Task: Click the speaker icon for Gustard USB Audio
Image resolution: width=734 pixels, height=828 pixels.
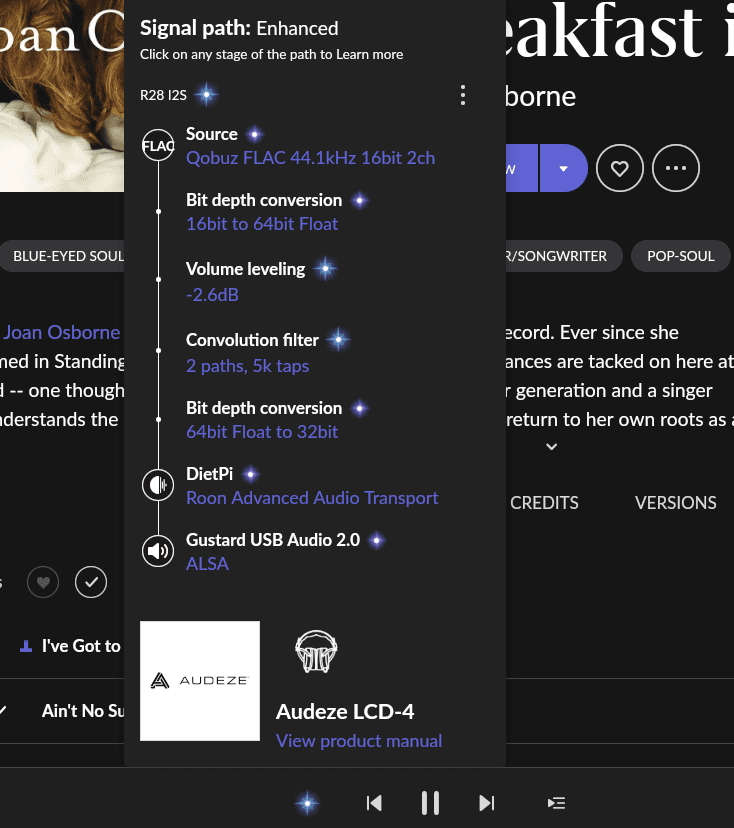Action: pos(158,551)
